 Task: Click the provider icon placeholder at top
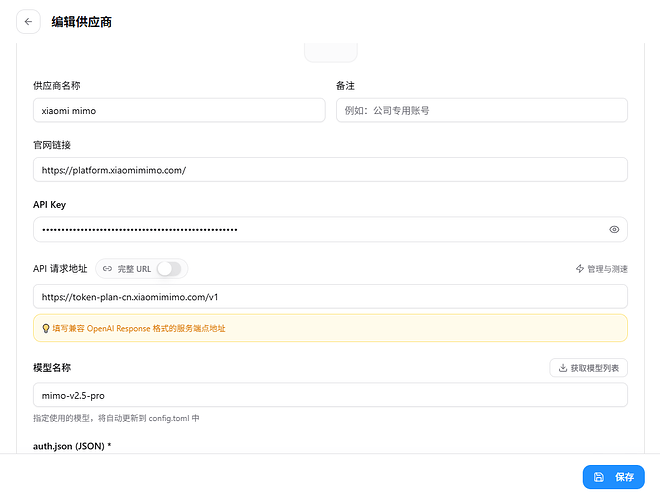click(x=331, y=52)
